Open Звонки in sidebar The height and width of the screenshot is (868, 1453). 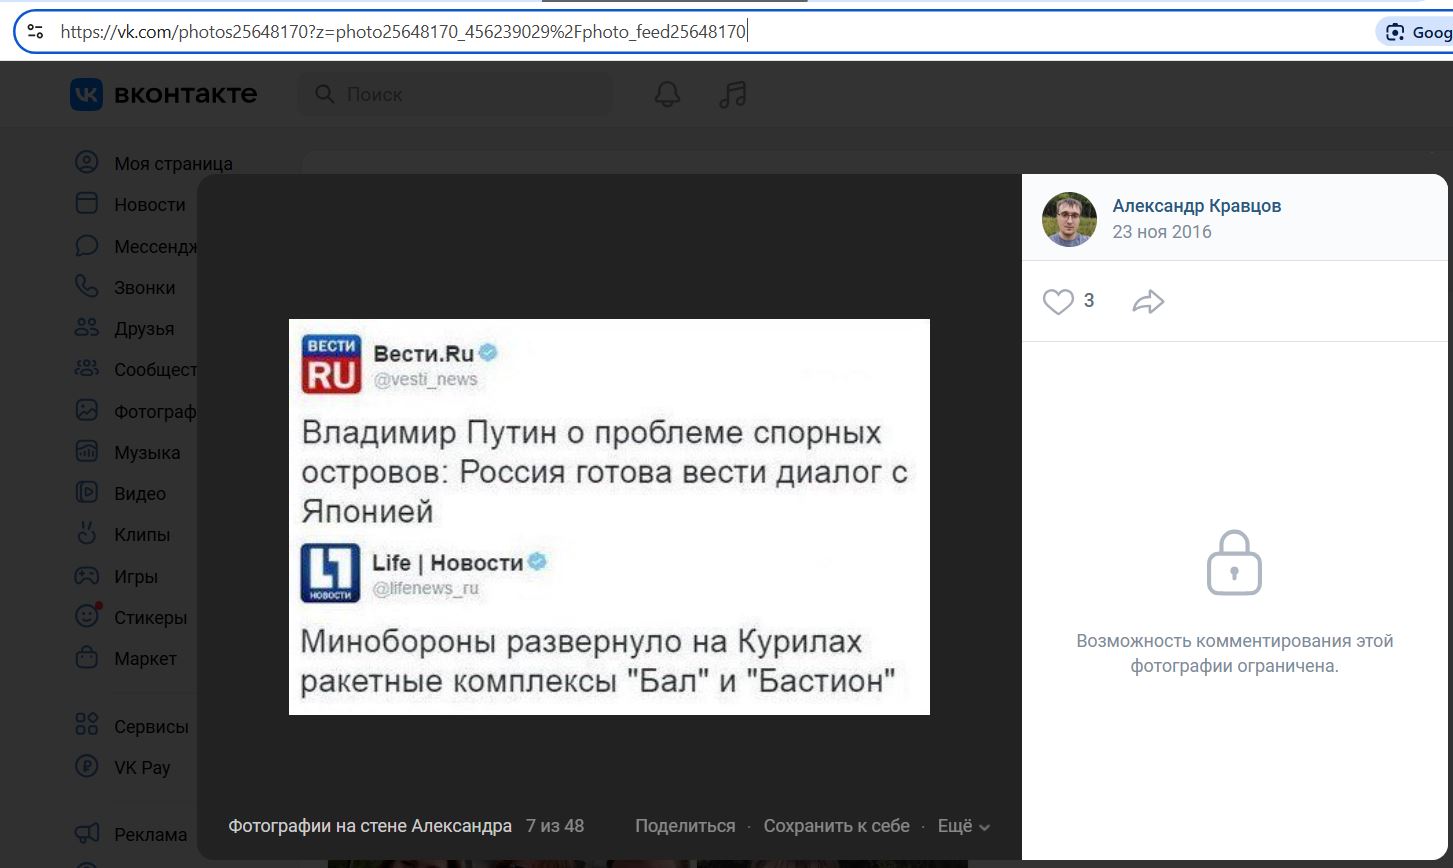pos(145,287)
